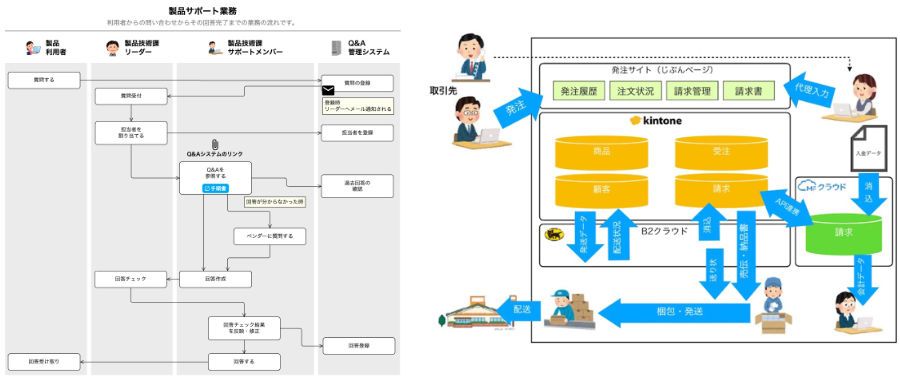Open the blue 手順書 badge
The width and height of the screenshot is (900, 379).
click(215, 188)
